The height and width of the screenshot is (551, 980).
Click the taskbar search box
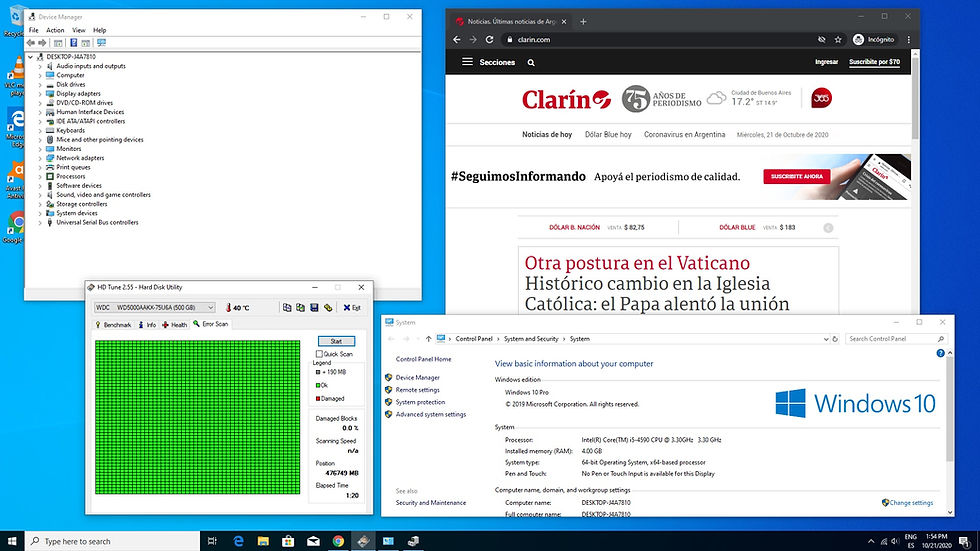[x=112, y=541]
